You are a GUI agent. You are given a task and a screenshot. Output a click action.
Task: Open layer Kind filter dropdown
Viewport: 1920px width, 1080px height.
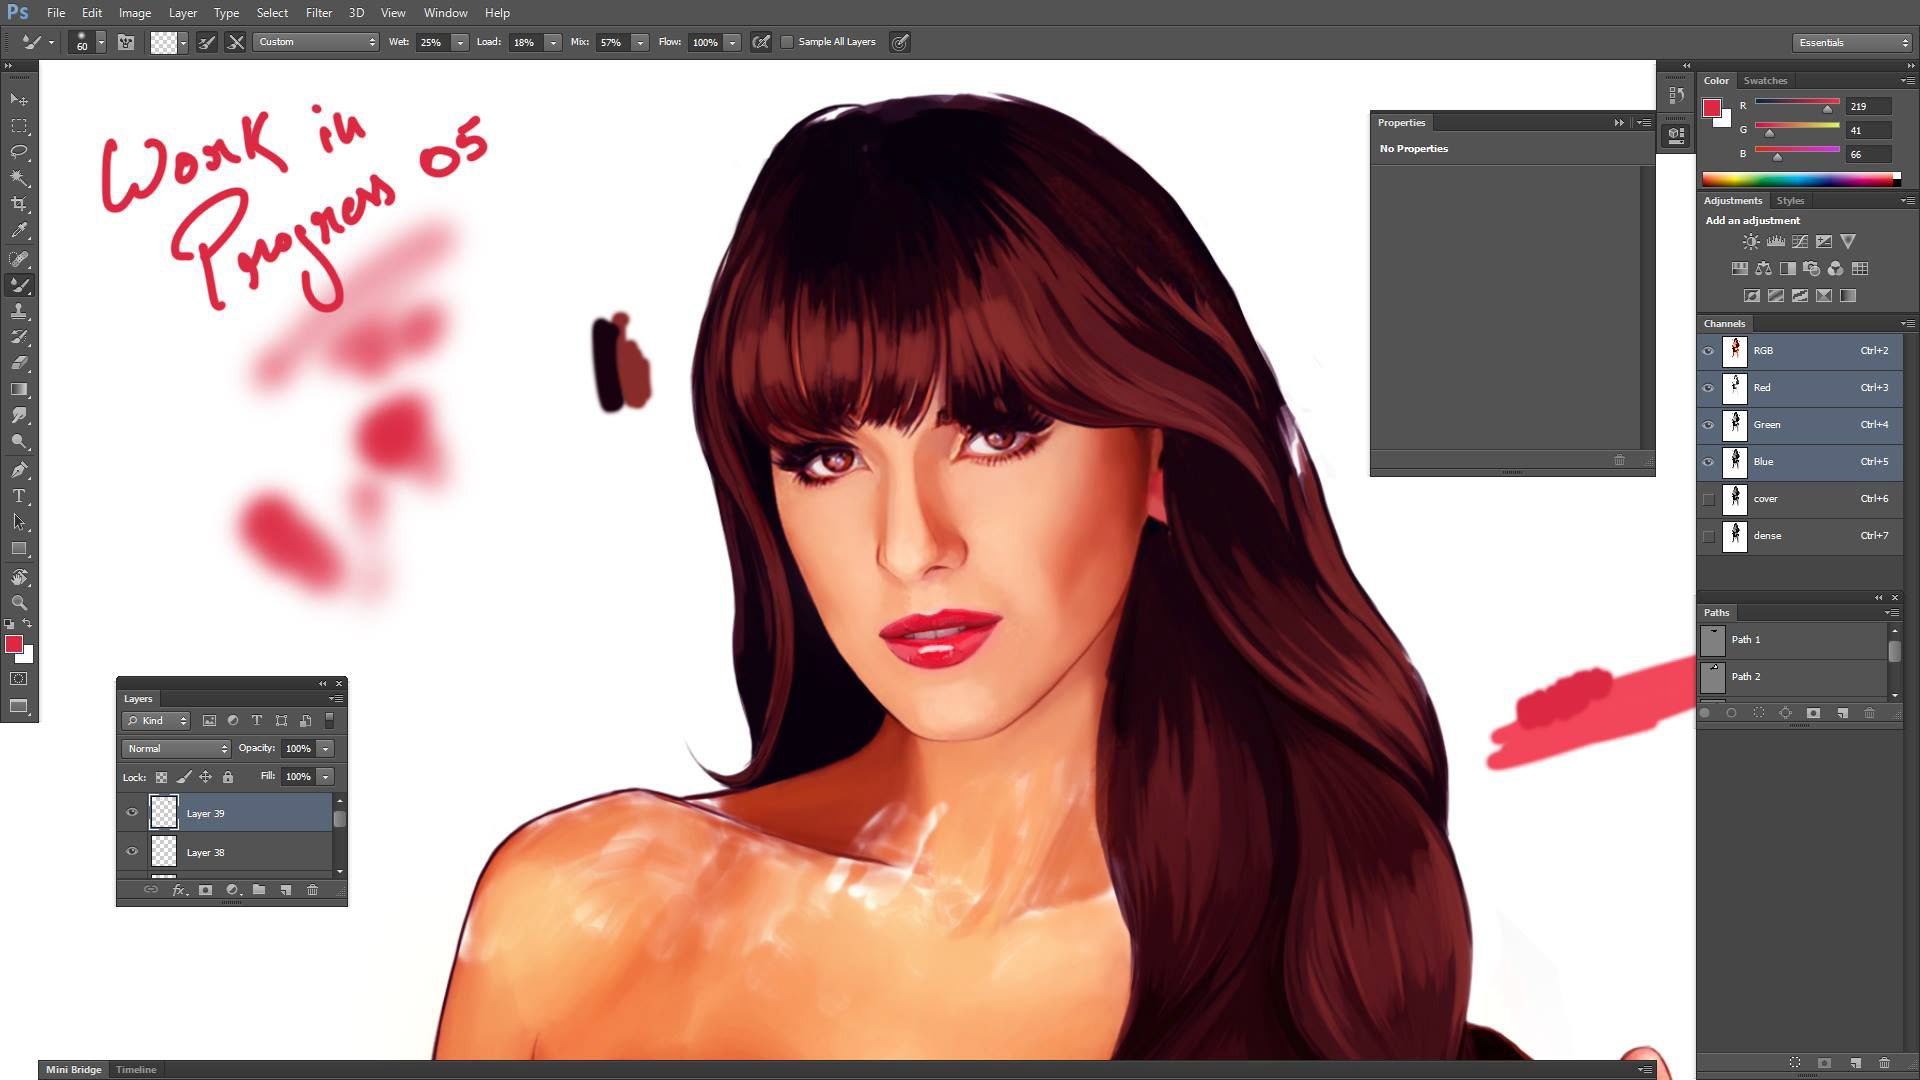click(x=156, y=720)
